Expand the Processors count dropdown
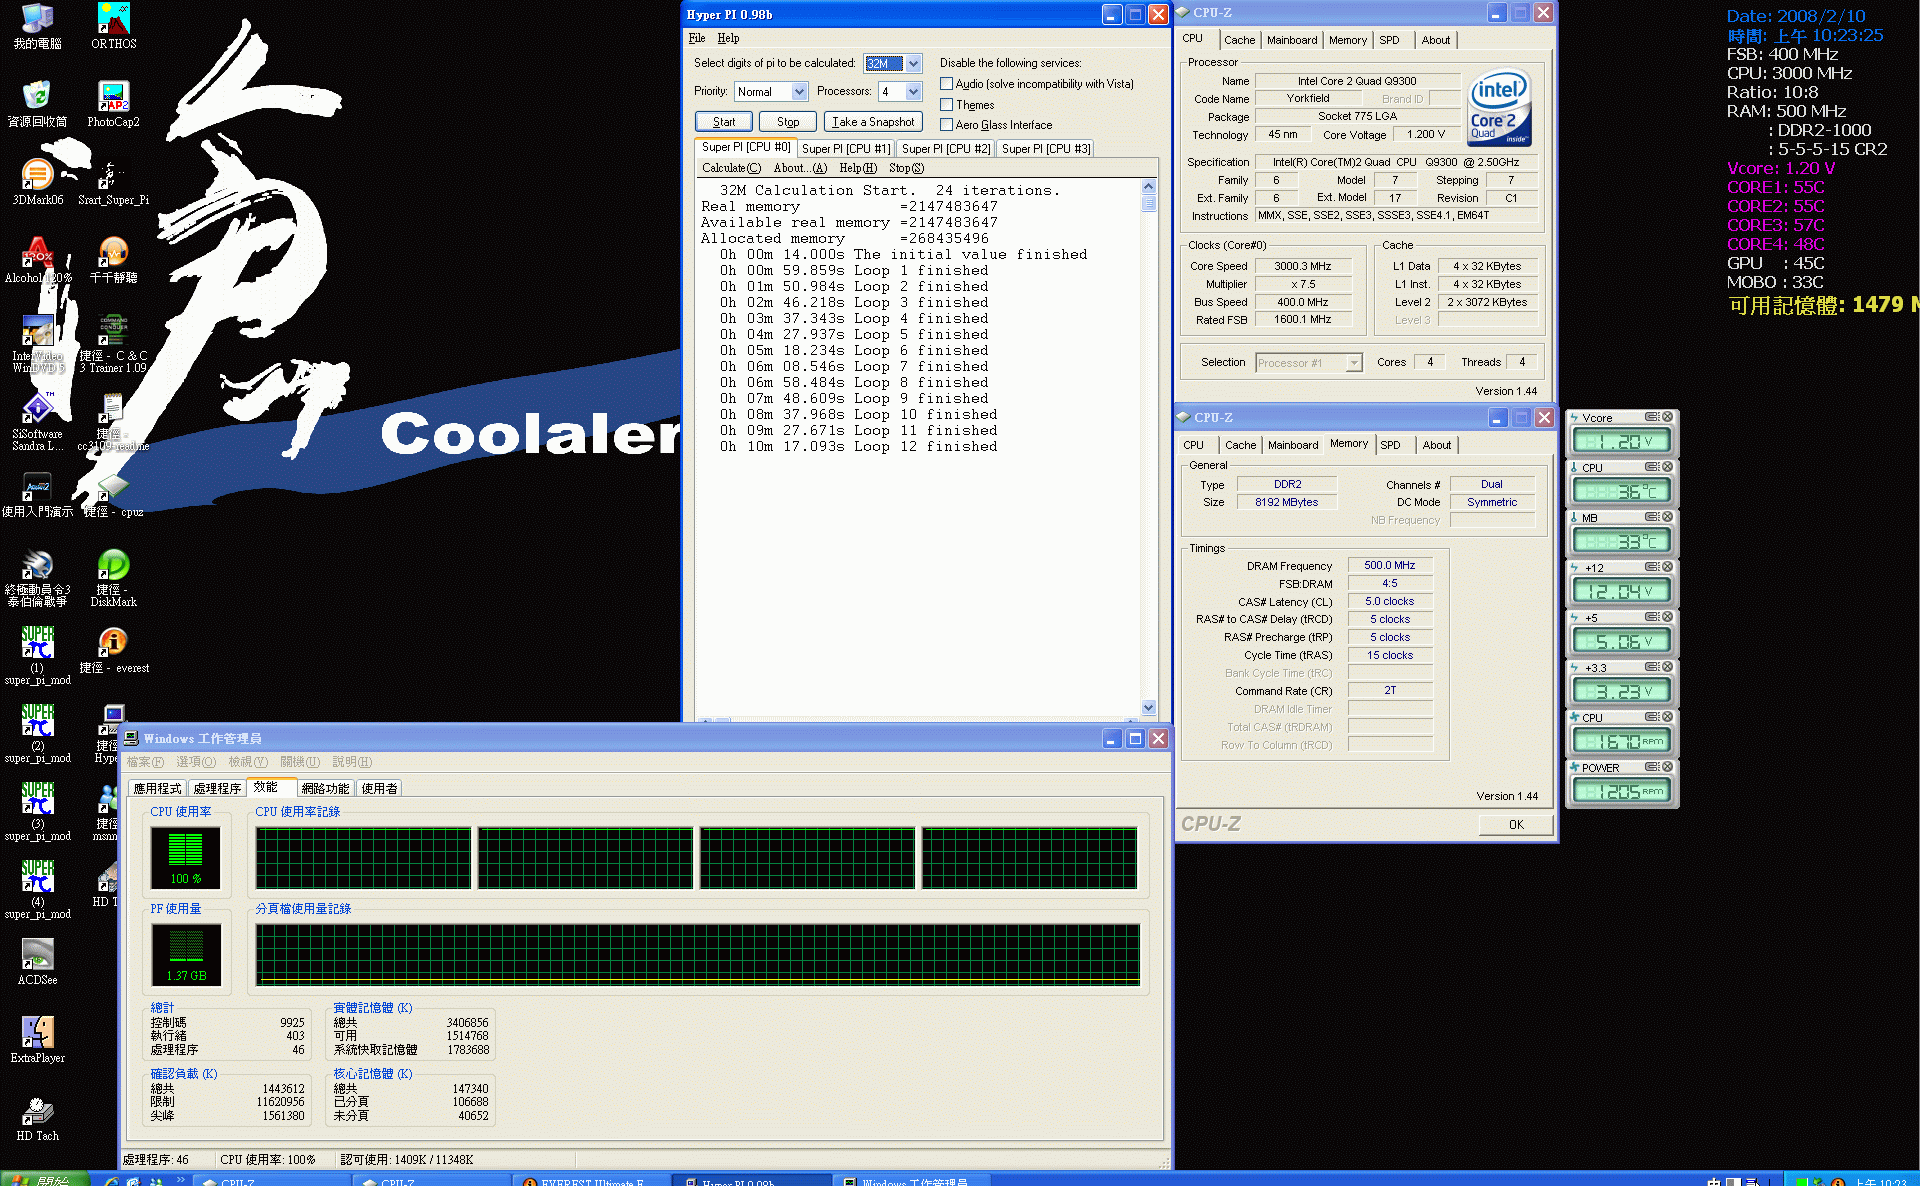The image size is (1920, 1186). pos(913,92)
